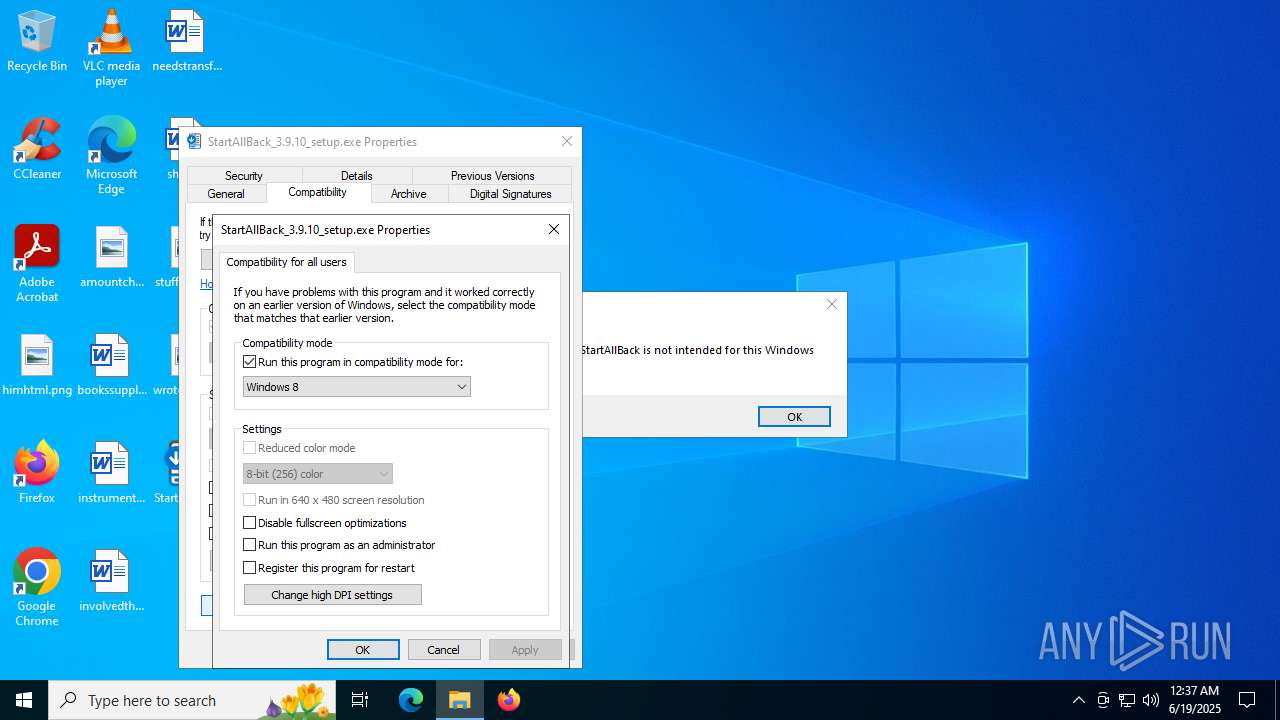
Task: Switch to the General tab
Action: tap(226, 194)
